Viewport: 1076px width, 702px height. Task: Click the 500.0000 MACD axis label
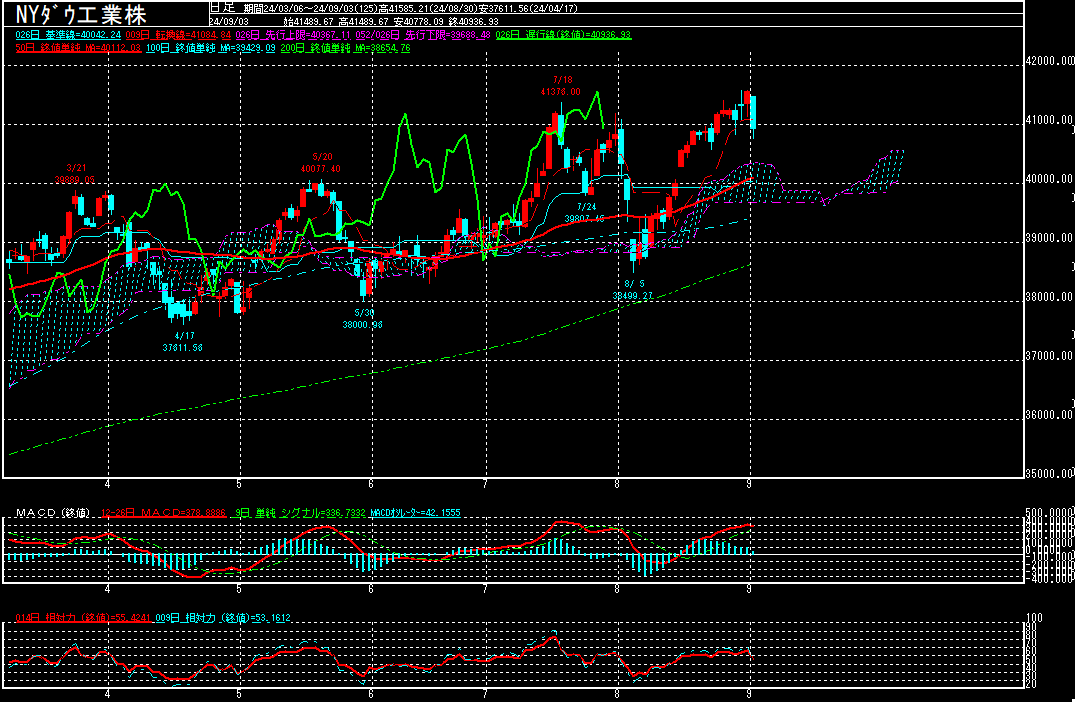point(1049,513)
